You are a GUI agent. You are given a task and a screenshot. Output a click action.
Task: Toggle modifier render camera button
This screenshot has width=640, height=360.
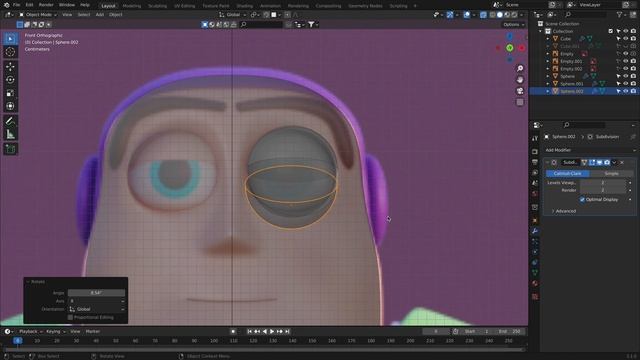(607, 162)
